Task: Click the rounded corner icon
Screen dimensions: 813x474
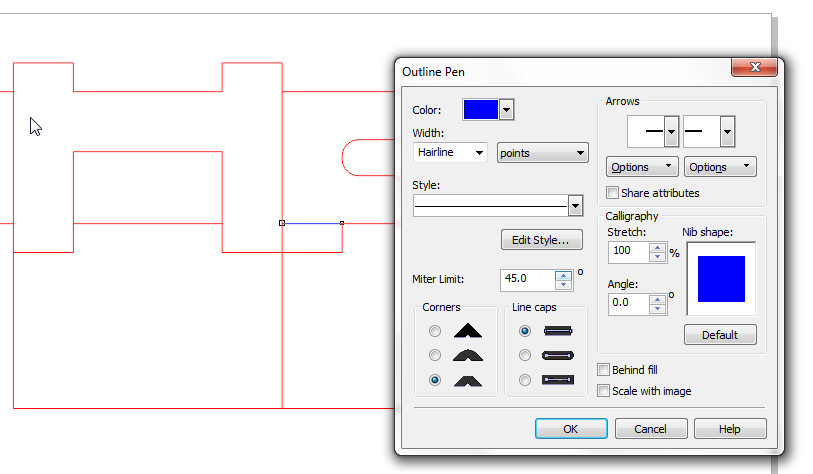Action: pyautogui.click(x=468, y=356)
